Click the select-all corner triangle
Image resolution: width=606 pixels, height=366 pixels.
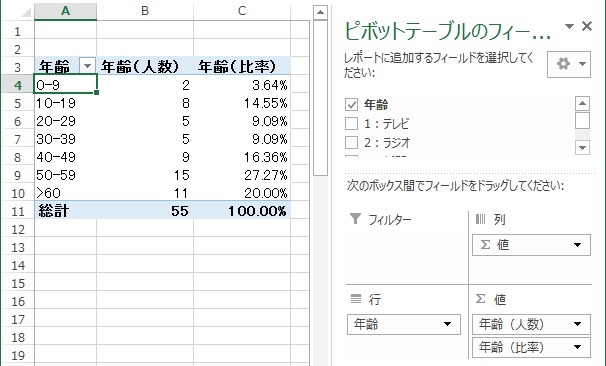[26, 12]
